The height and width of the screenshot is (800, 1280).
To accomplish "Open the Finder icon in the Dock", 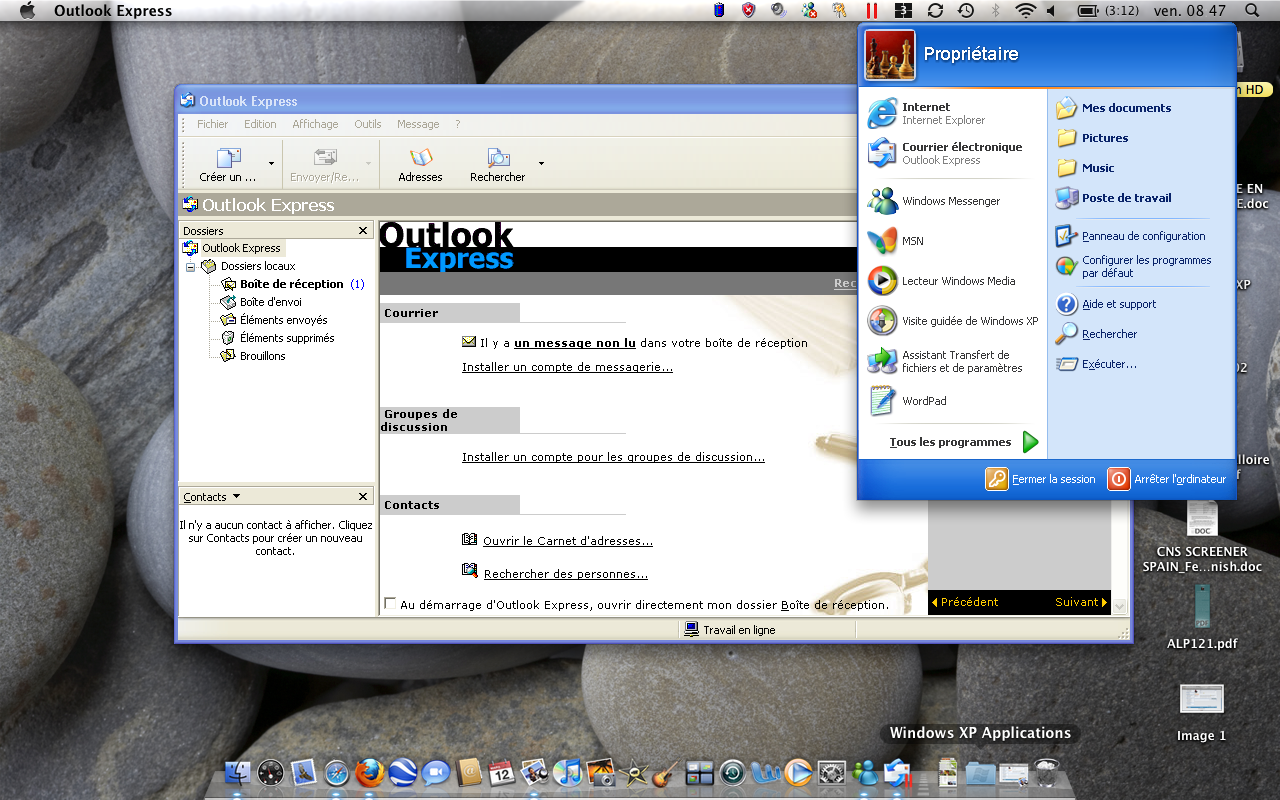I will tap(238, 773).
